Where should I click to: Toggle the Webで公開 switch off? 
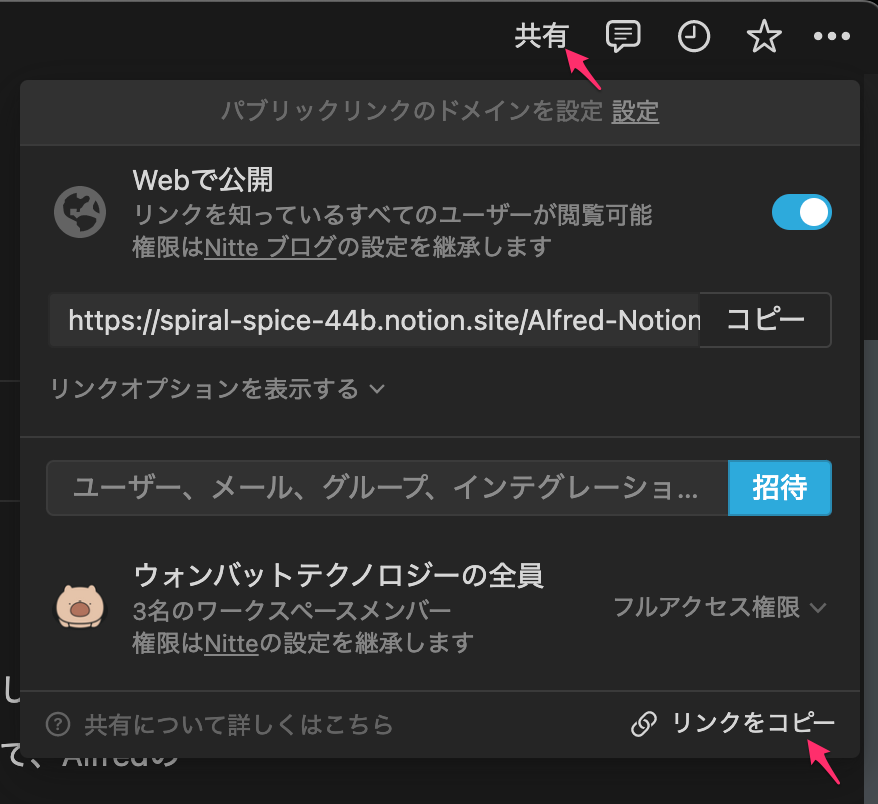tap(801, 212)
